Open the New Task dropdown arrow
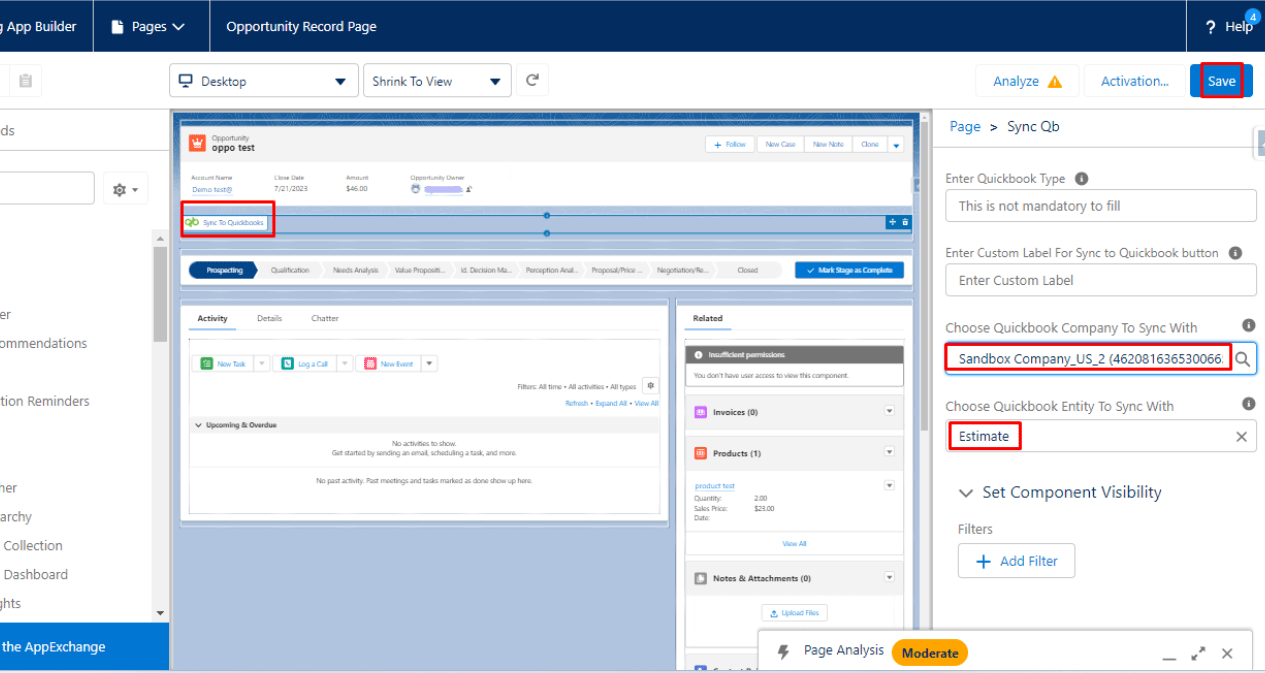 262,364
